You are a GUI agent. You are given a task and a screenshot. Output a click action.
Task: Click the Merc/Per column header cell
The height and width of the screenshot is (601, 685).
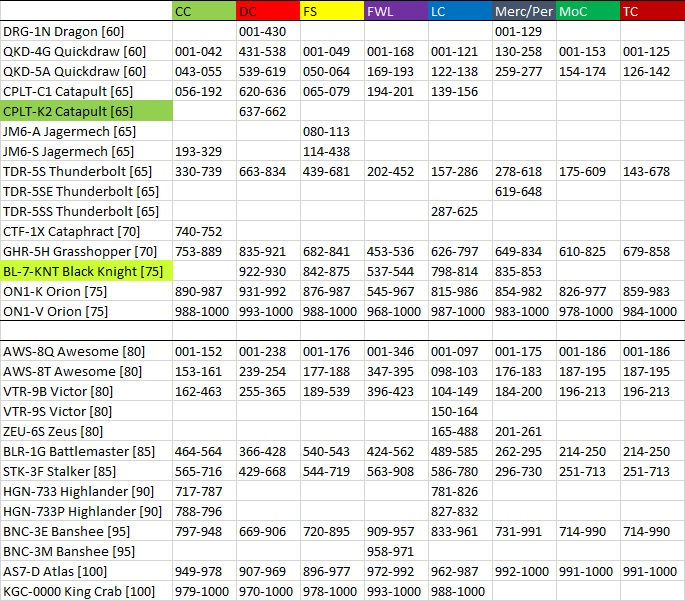(x=524, y=12)
